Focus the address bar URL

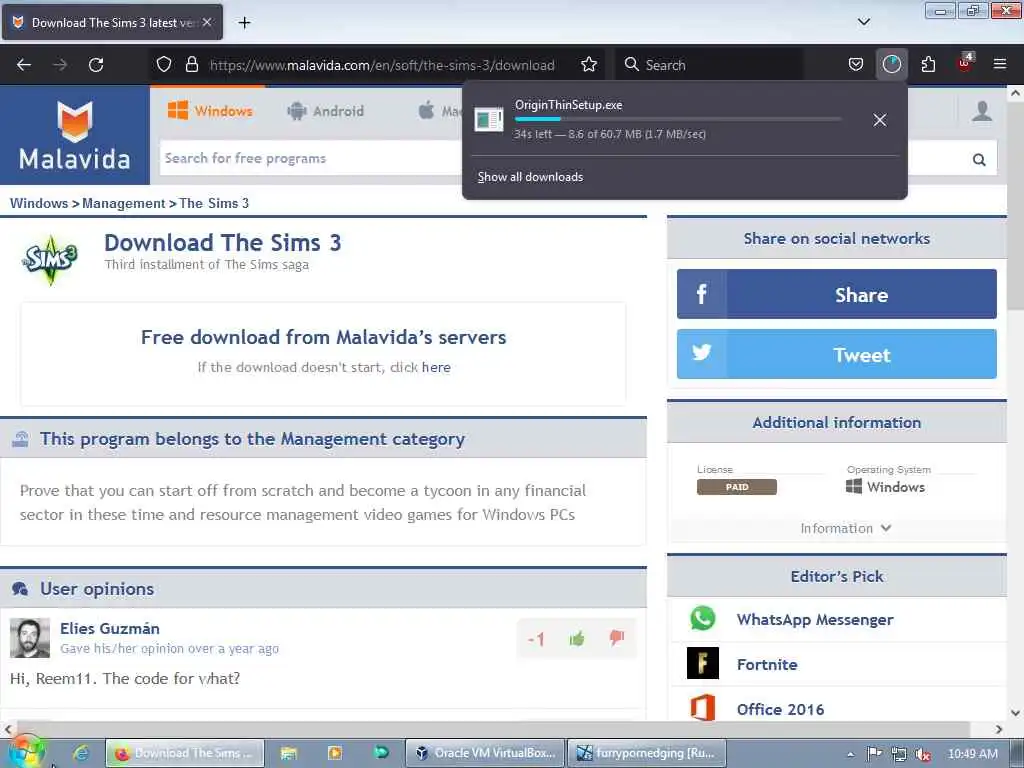[382, 65]
